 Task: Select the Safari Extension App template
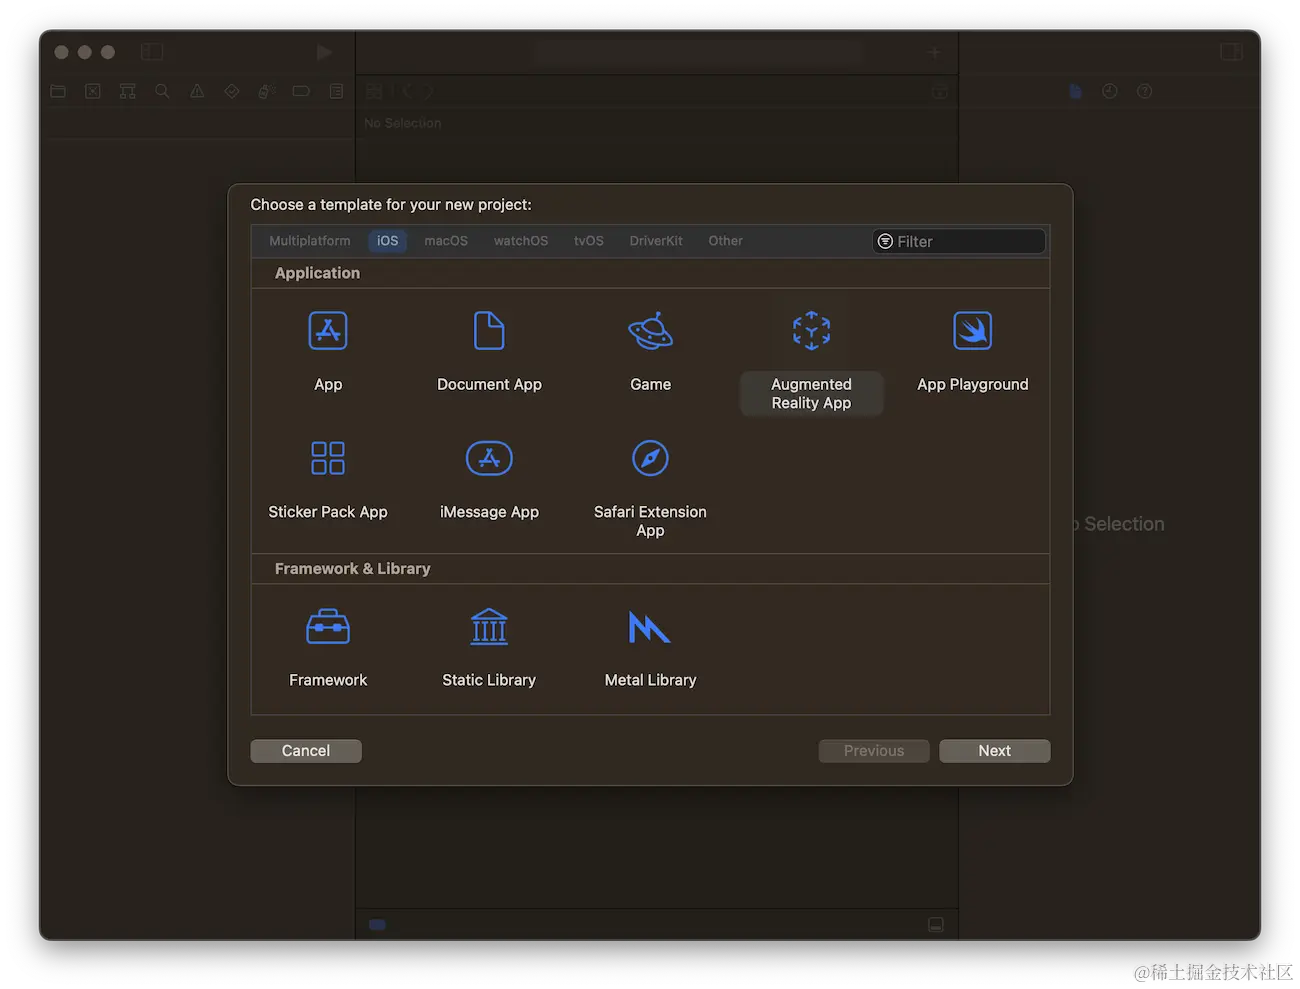650,489
